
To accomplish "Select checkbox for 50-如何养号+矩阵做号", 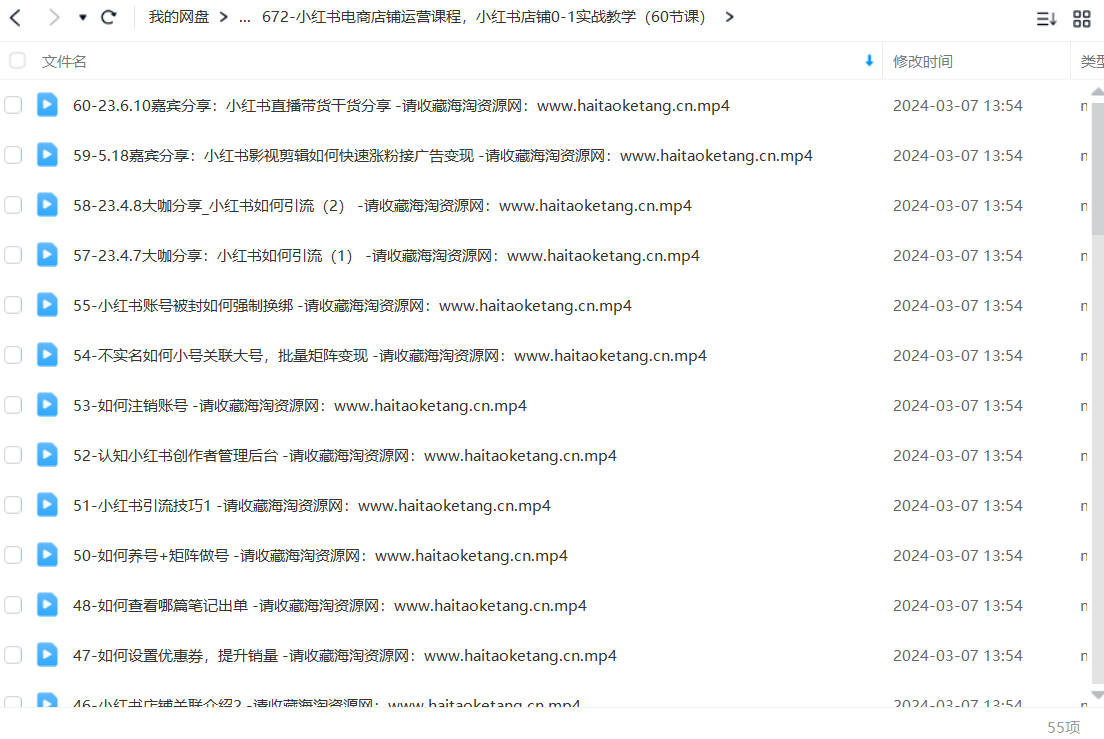I will (13, 555).
